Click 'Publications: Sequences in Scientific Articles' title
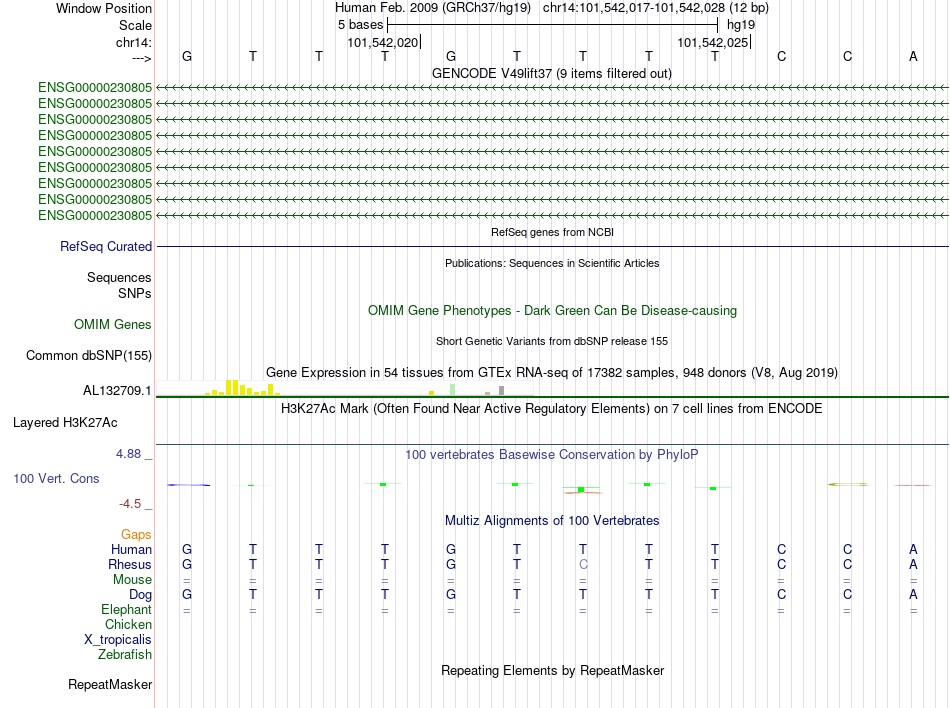The image size is (950, 708). 552,263
